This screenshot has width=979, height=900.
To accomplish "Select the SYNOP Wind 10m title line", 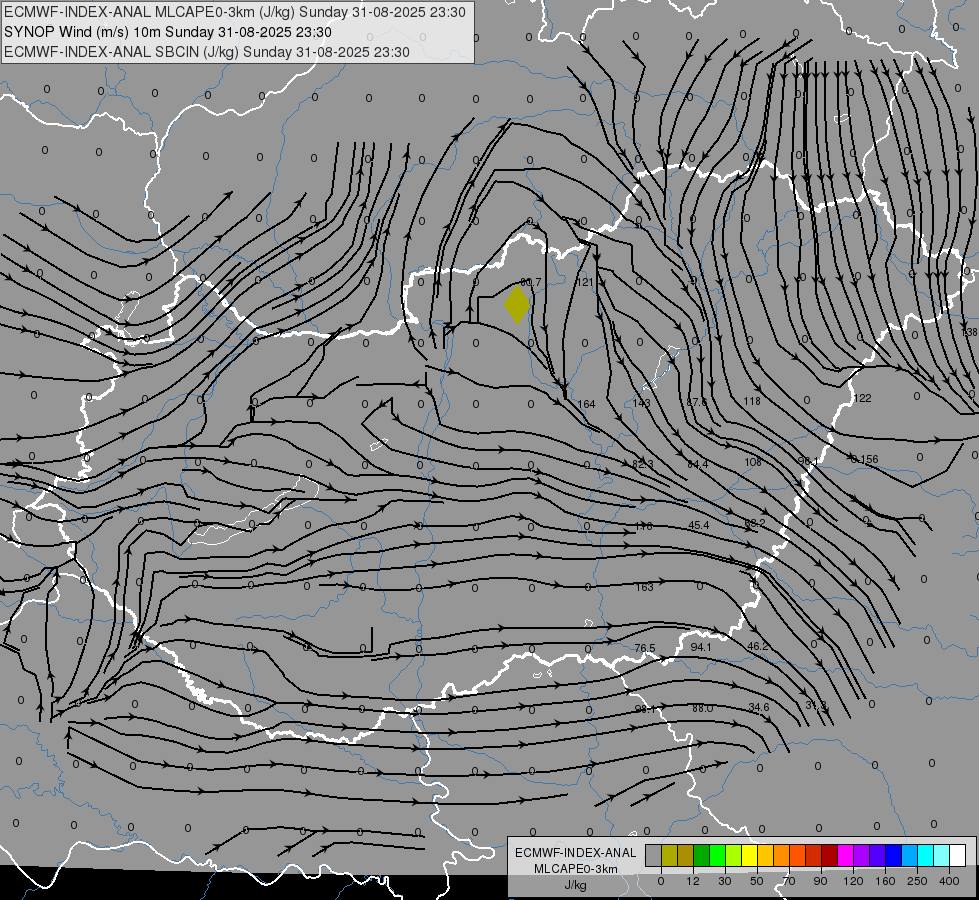I will [167, 32].
